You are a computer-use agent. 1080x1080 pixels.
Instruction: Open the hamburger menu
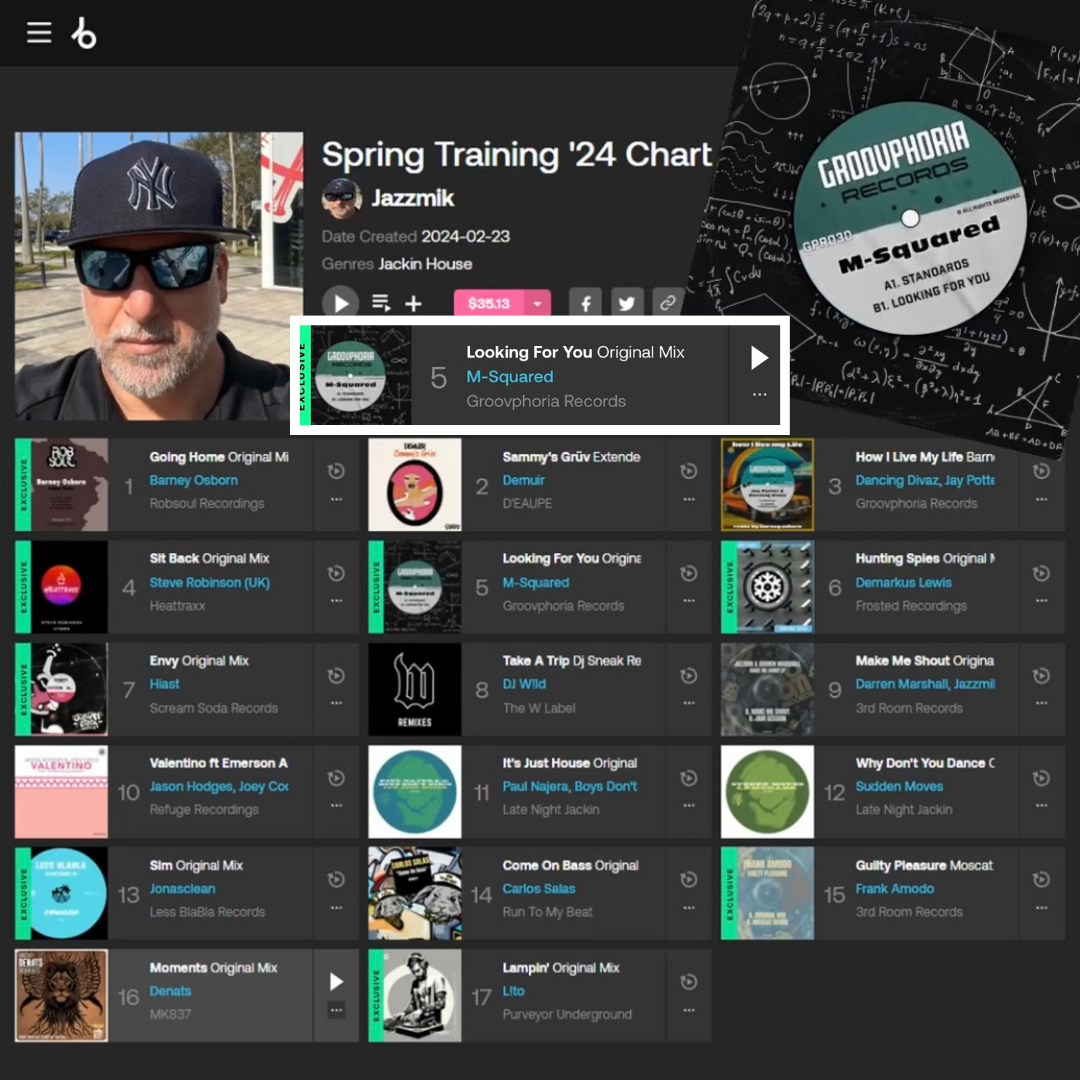click(x=39, y=32)
